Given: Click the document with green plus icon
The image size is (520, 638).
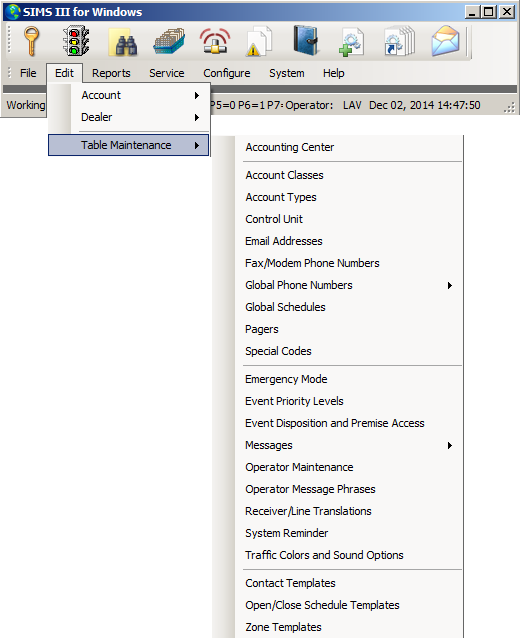Looking at the screenshot, I should pyautogui.click(x=352, y=42).
